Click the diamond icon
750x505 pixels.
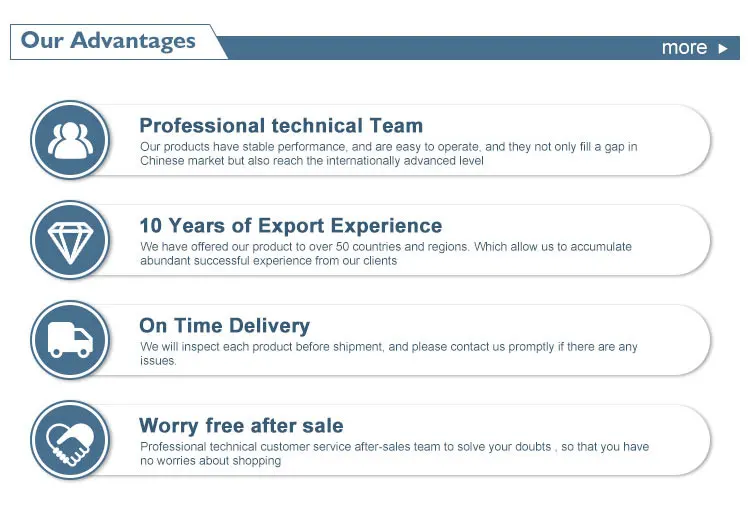click(x=70, y=240)
